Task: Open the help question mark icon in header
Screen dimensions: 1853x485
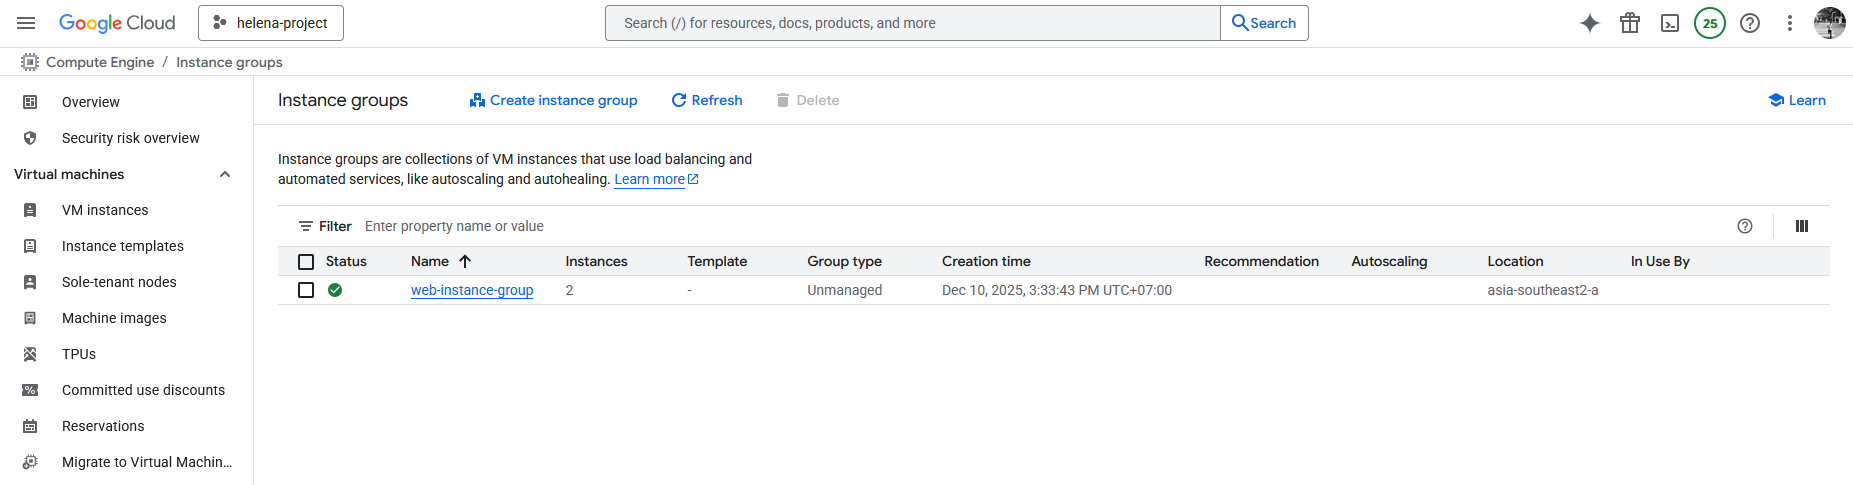Action: (x=1749, y=23)
